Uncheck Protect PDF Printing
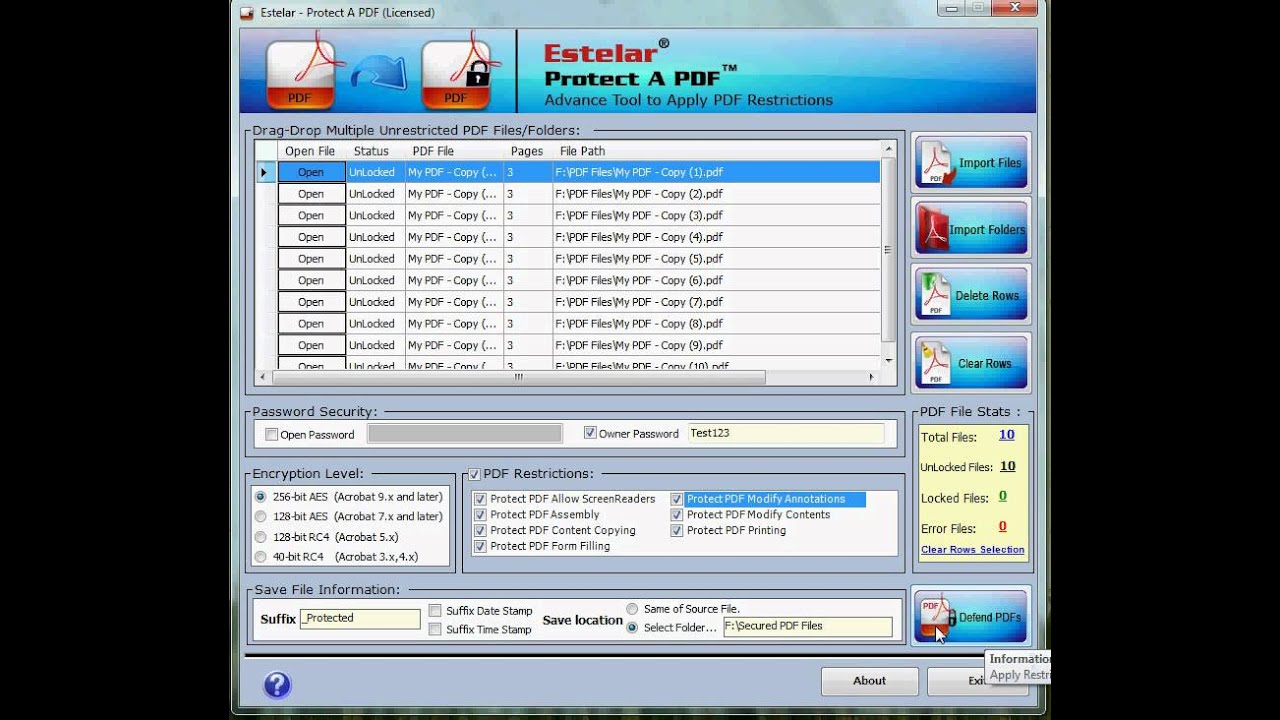The width and height of the screenshot is (1280, 720). click(x=677, y=531)
